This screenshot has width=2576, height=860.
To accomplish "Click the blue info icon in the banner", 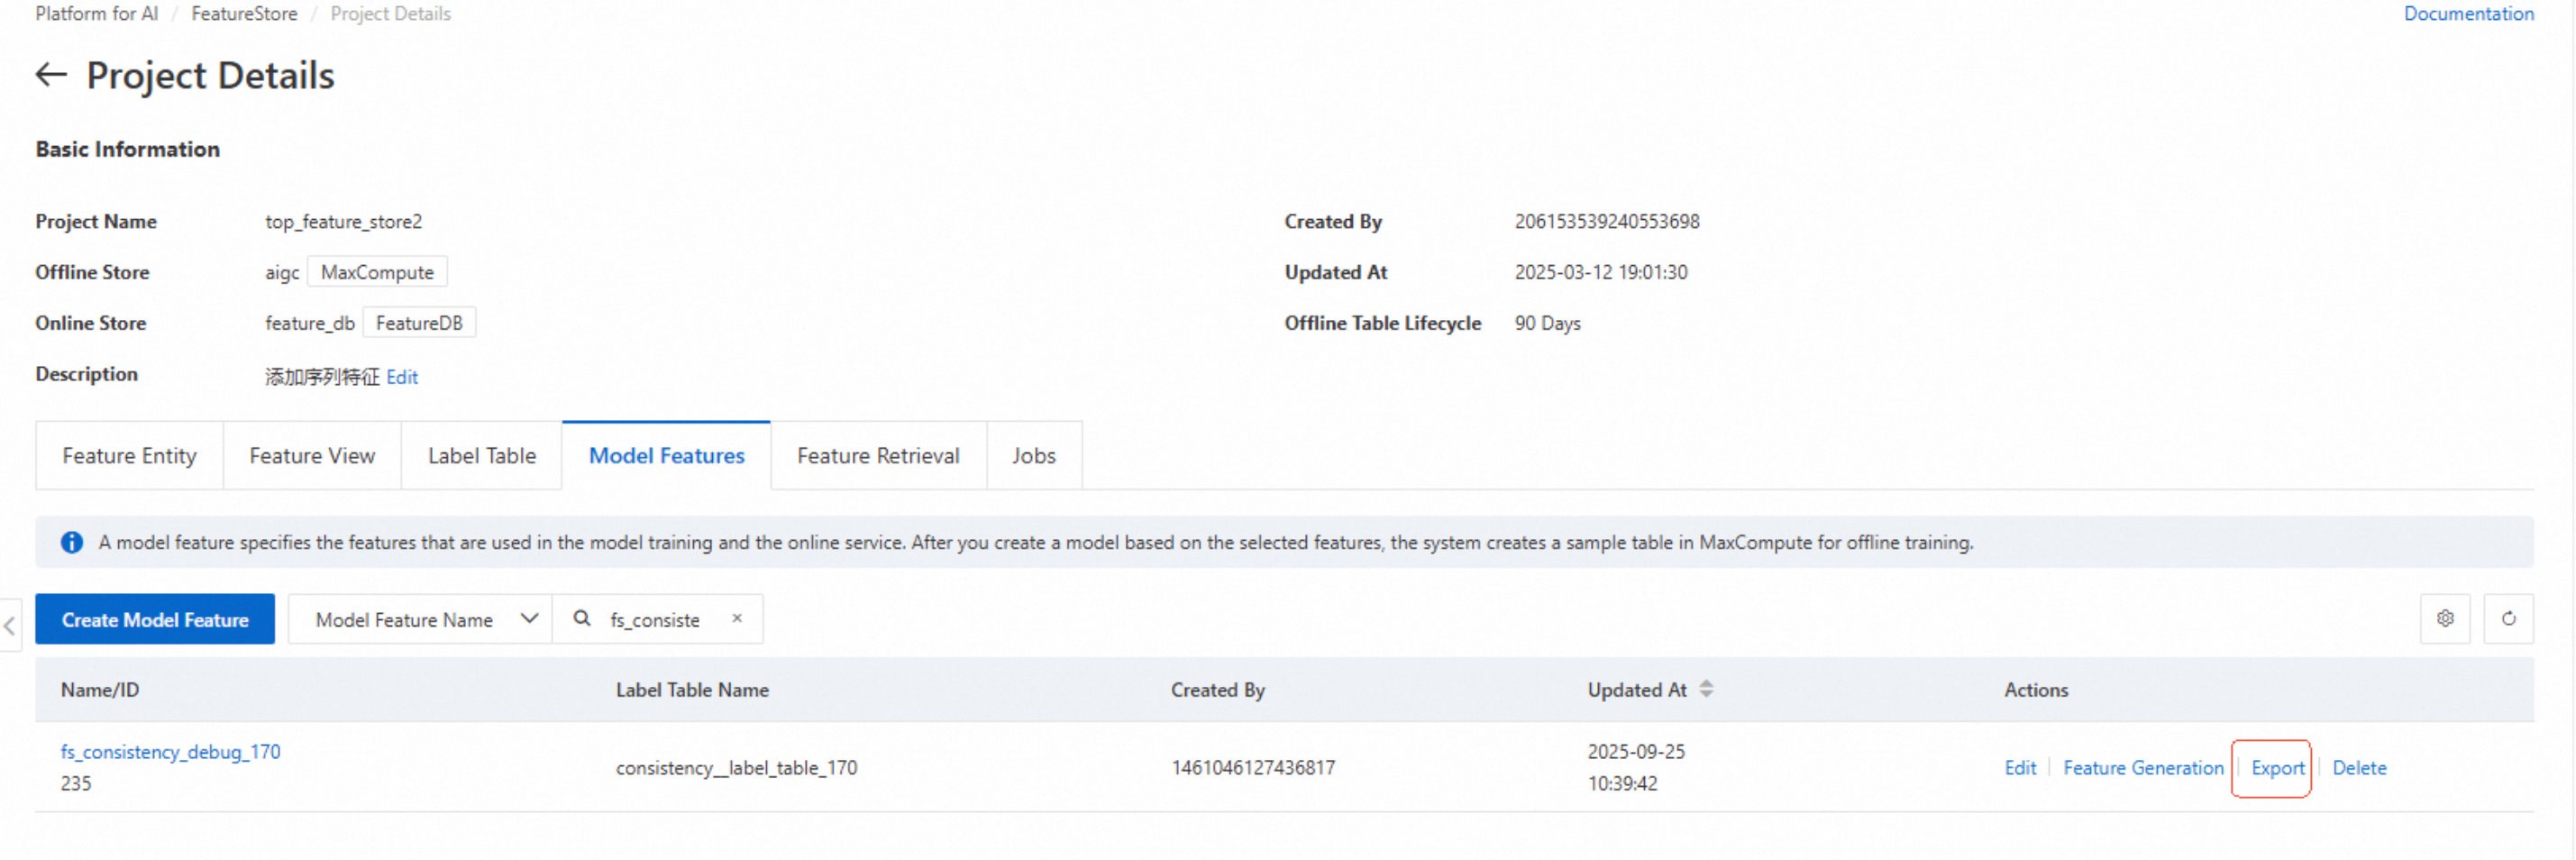I will [72, 543].
